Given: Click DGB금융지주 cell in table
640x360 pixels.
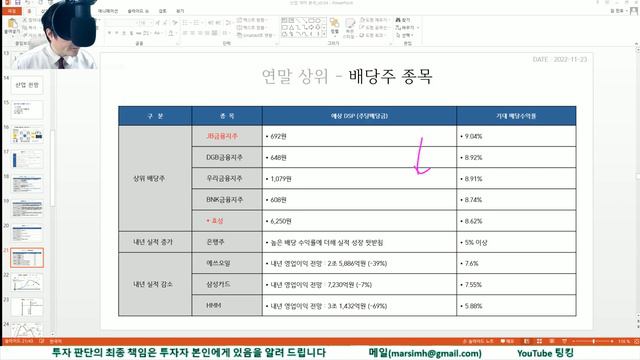Looking at the screenshot, I should (227, 158).
